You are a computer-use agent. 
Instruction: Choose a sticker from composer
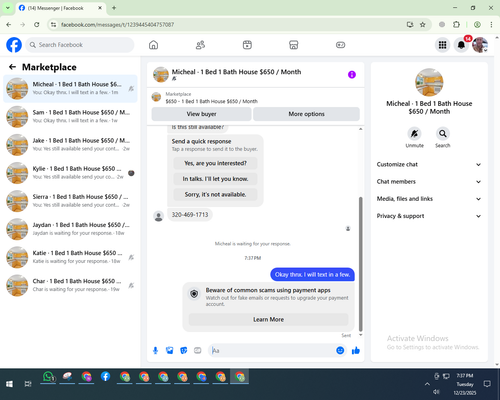[184, 350]
